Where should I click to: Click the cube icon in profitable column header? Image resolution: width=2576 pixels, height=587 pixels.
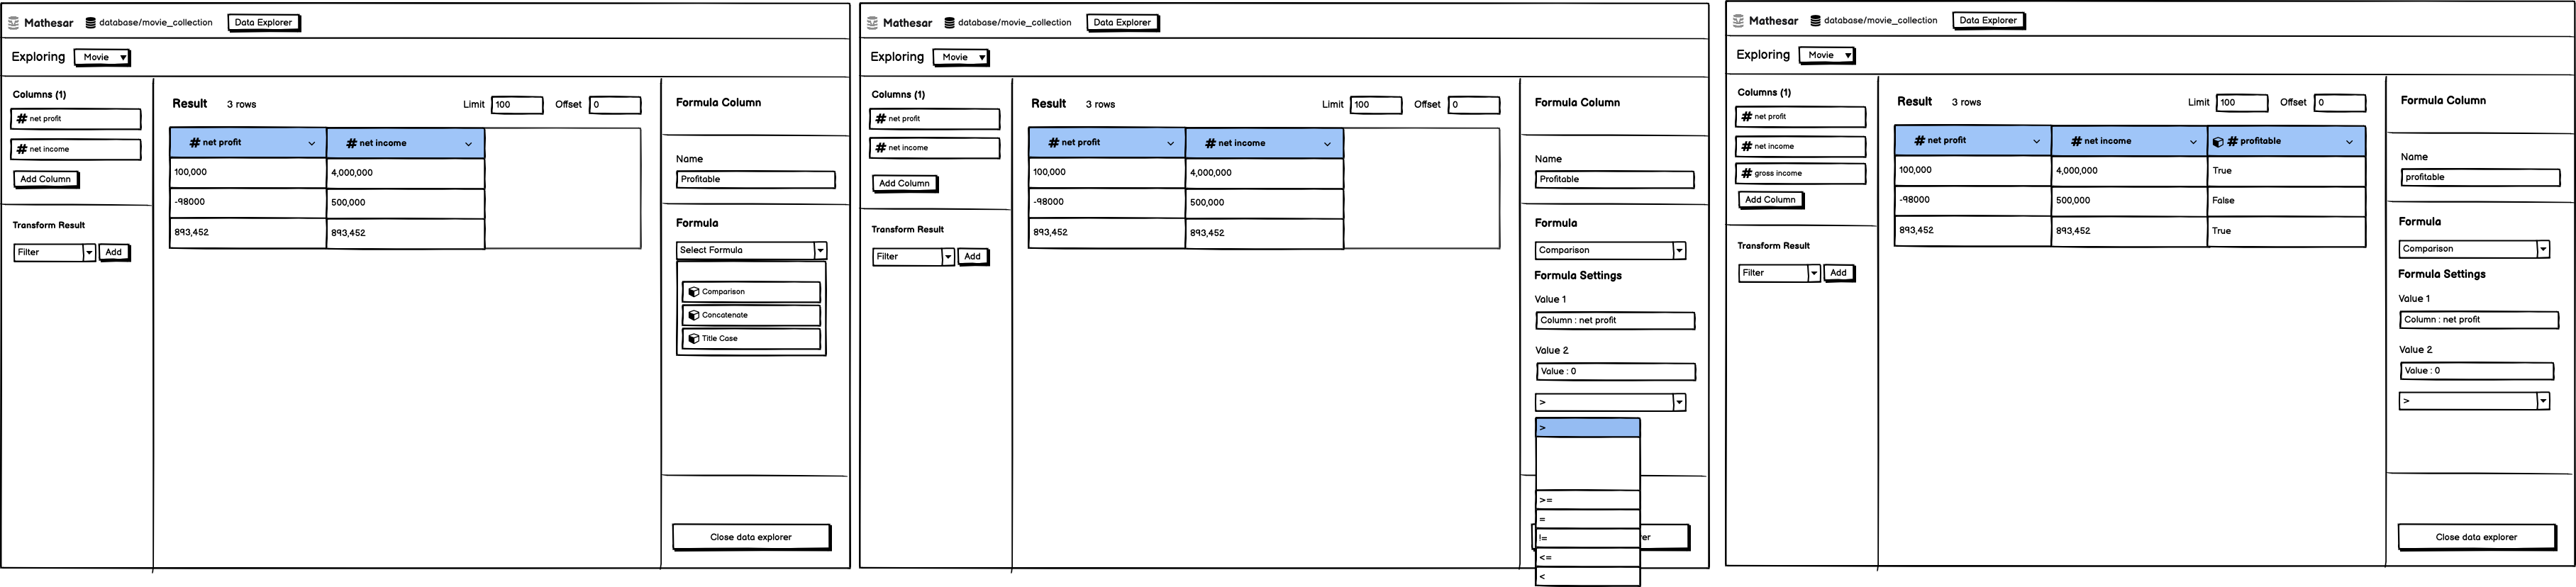[x=2218, y=142]
